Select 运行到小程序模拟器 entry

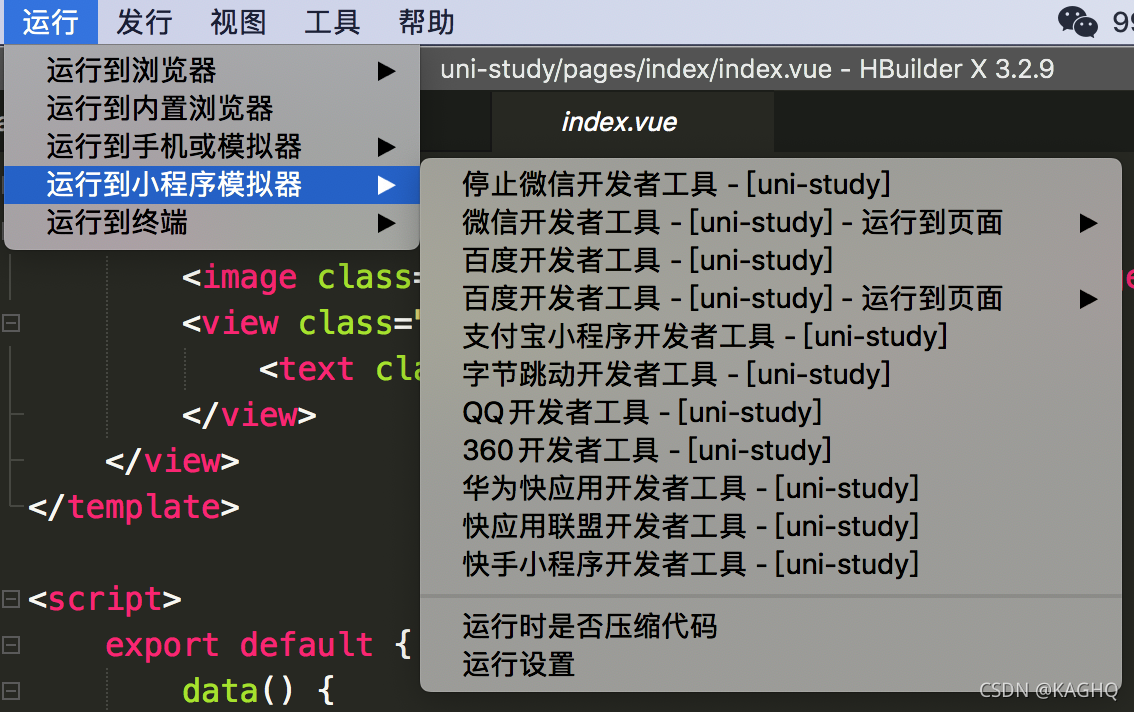[x=212, y=185]
